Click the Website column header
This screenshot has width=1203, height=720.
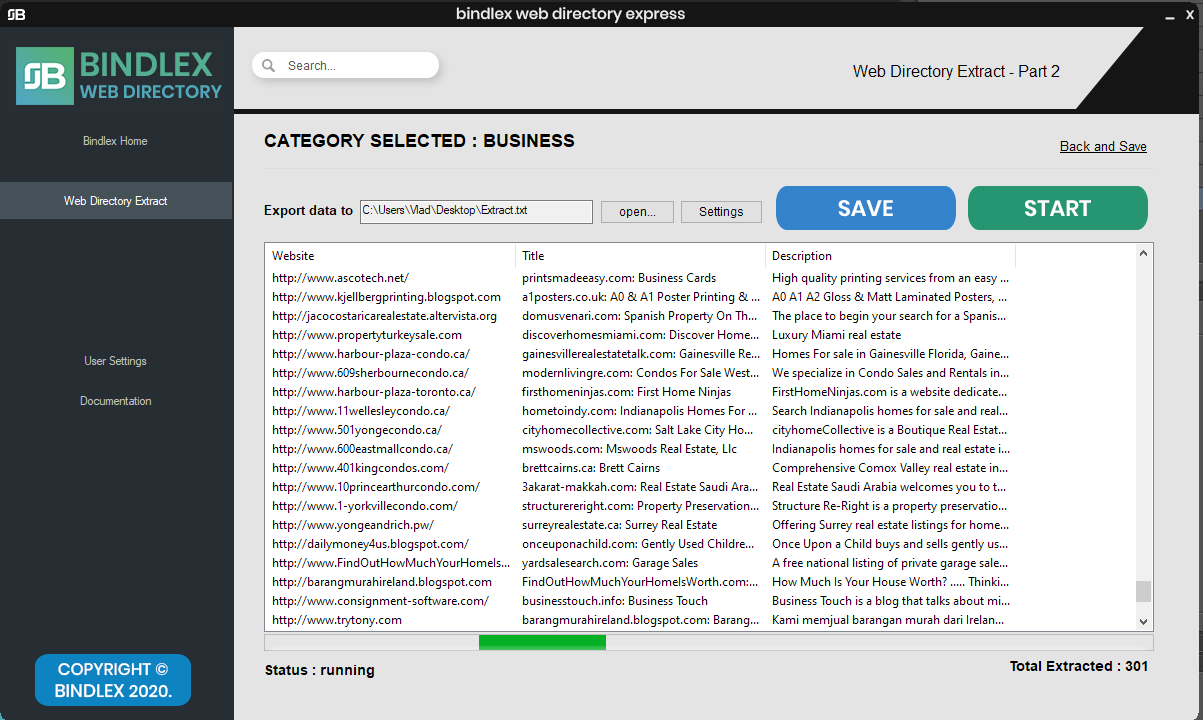(293, 255)
